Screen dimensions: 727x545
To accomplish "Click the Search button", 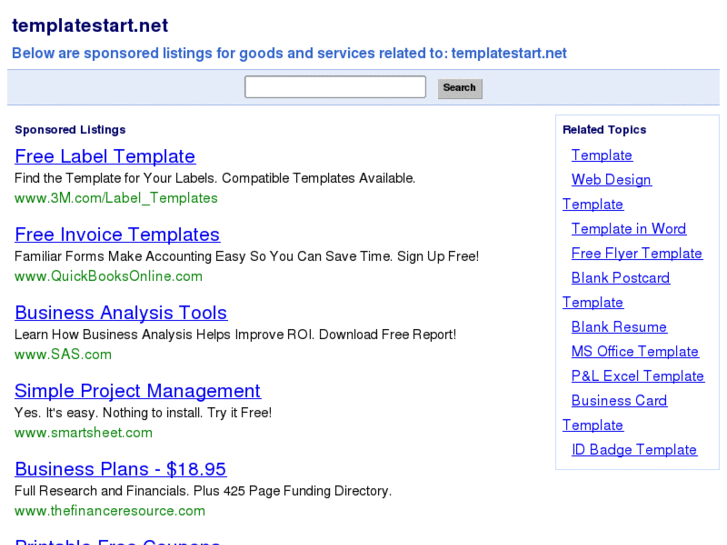I will [460, 88].
